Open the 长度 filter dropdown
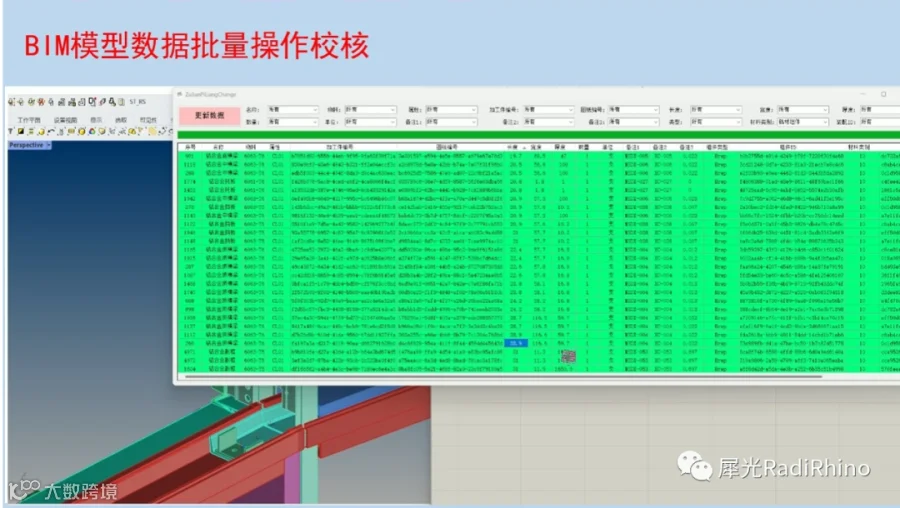The height and width of the screenshot is (508, 900). tap(716, 109)
